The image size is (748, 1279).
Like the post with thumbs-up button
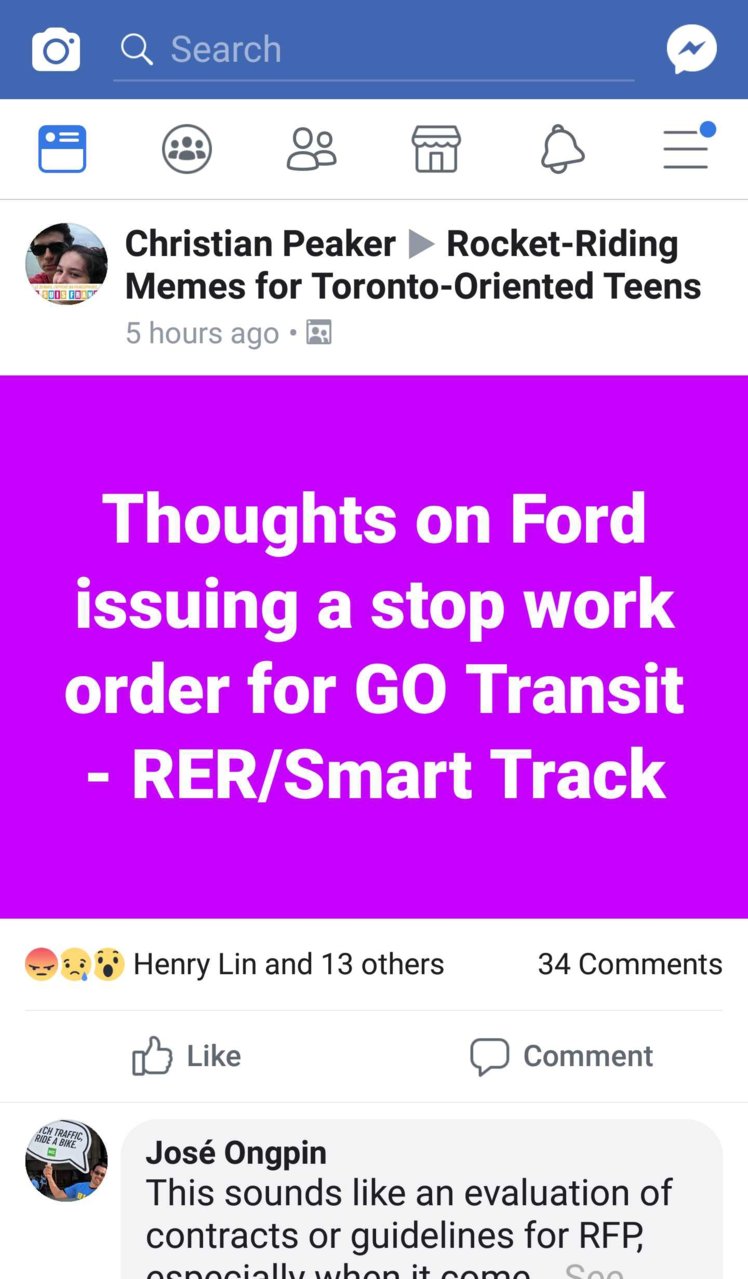pos(187,1056)
